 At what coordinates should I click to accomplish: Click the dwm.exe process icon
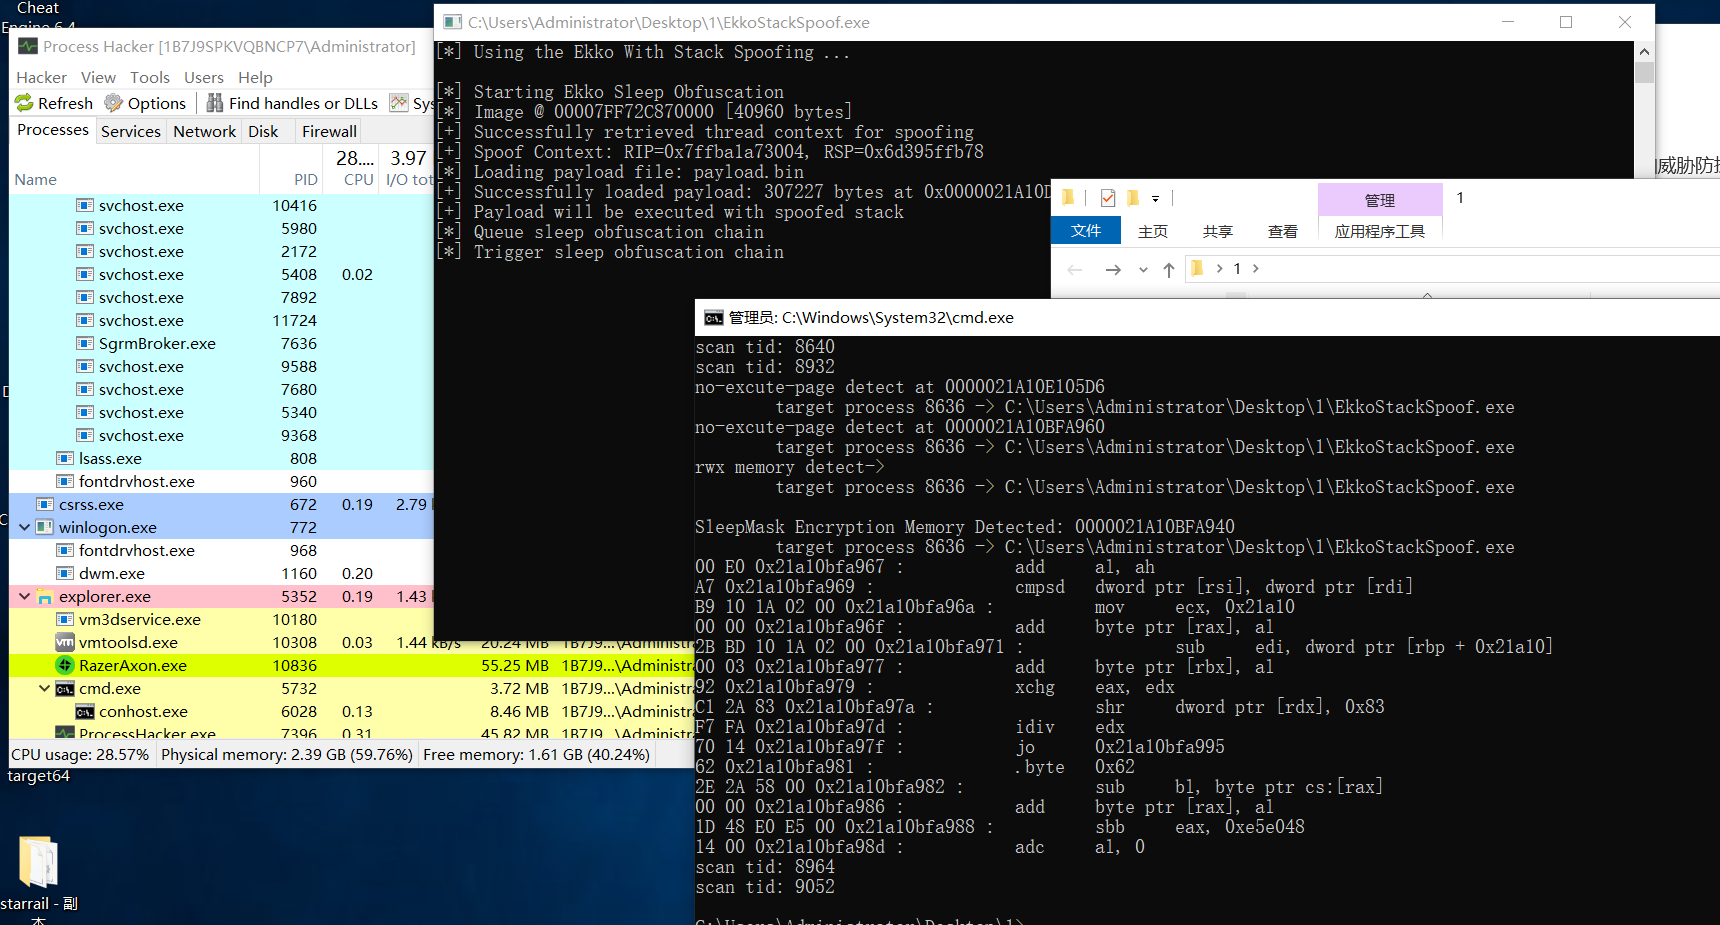pos(65,573)
